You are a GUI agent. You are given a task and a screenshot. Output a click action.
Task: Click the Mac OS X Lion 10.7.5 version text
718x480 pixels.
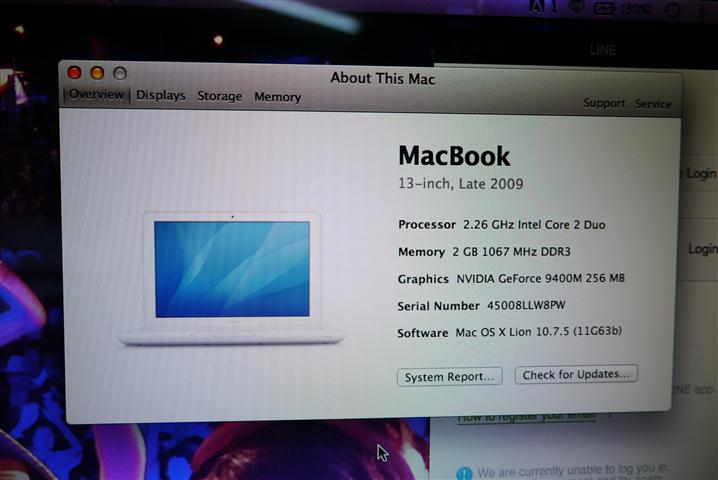538,332
